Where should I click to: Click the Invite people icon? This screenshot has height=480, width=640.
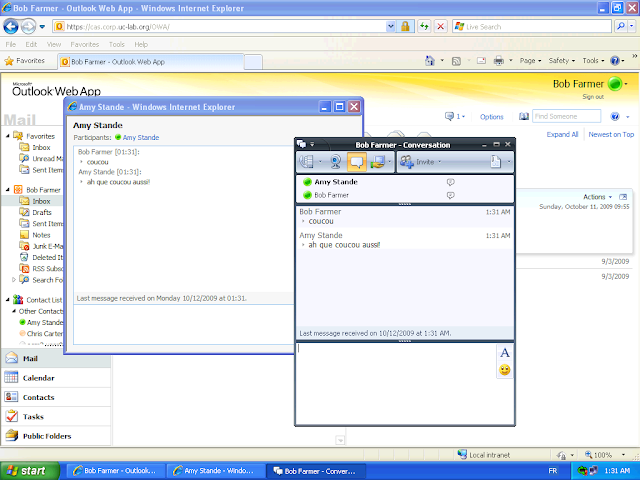click(407, 162)
